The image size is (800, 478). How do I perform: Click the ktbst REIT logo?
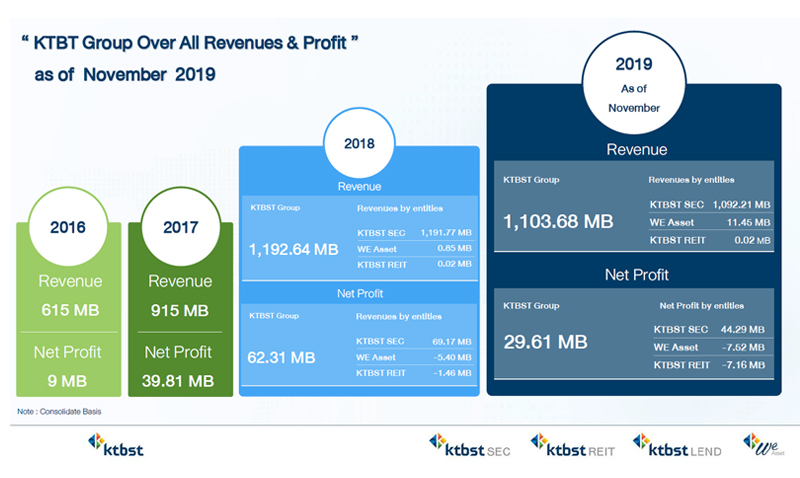(x=572, y=445)
